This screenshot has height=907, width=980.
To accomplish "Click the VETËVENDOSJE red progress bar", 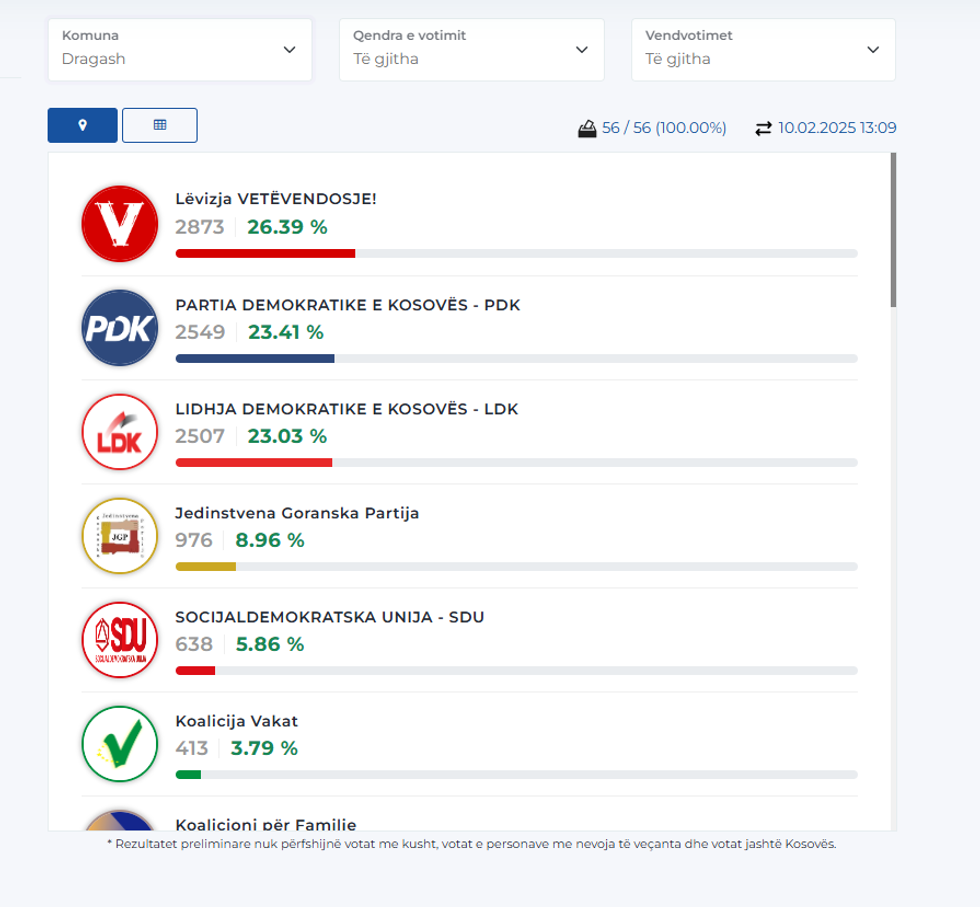I will click(x=265, y=254).
